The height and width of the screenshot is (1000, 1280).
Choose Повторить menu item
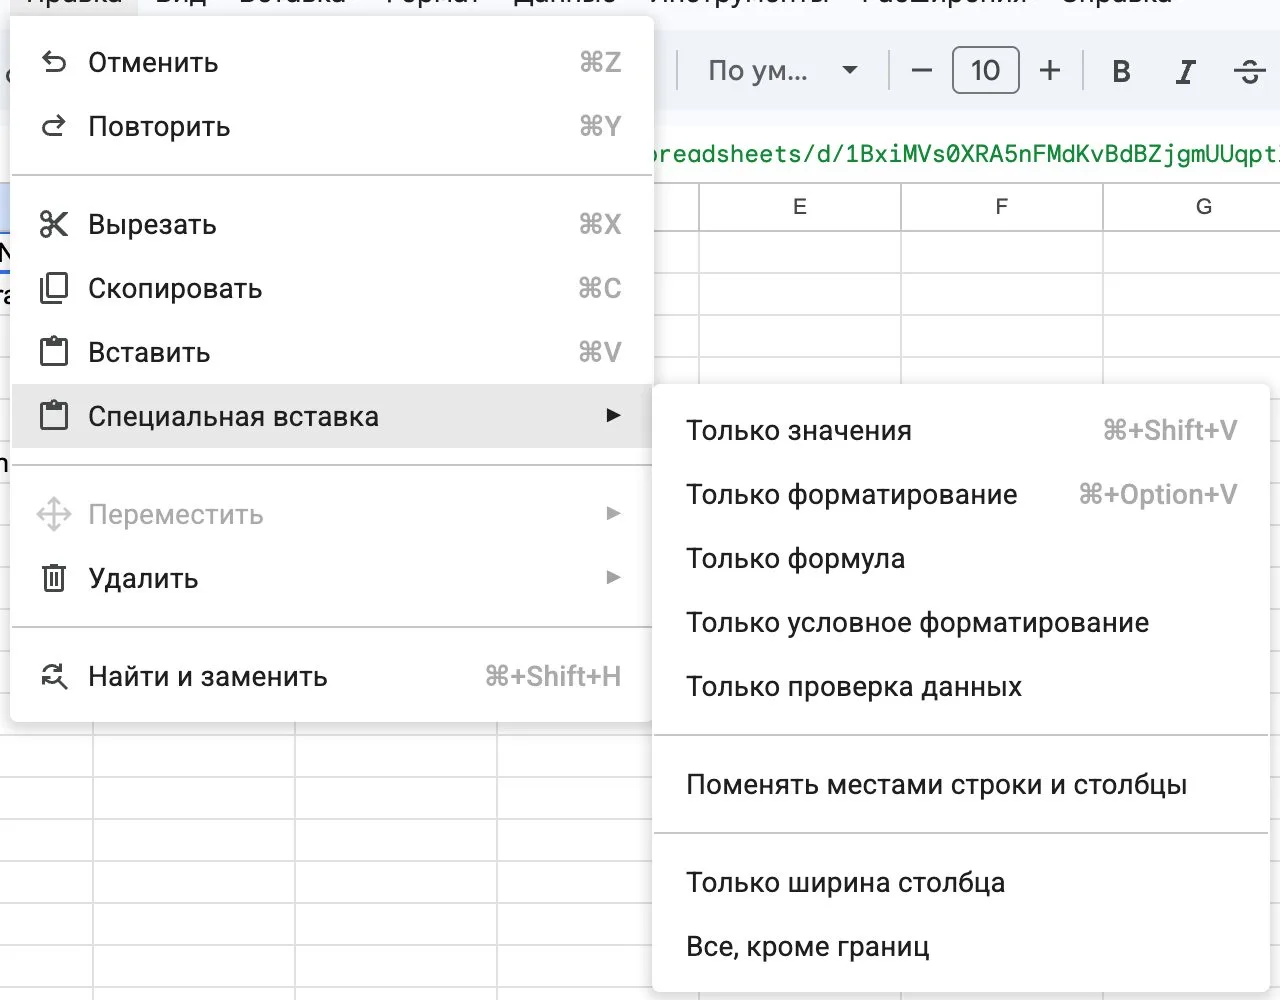point(331,127)
